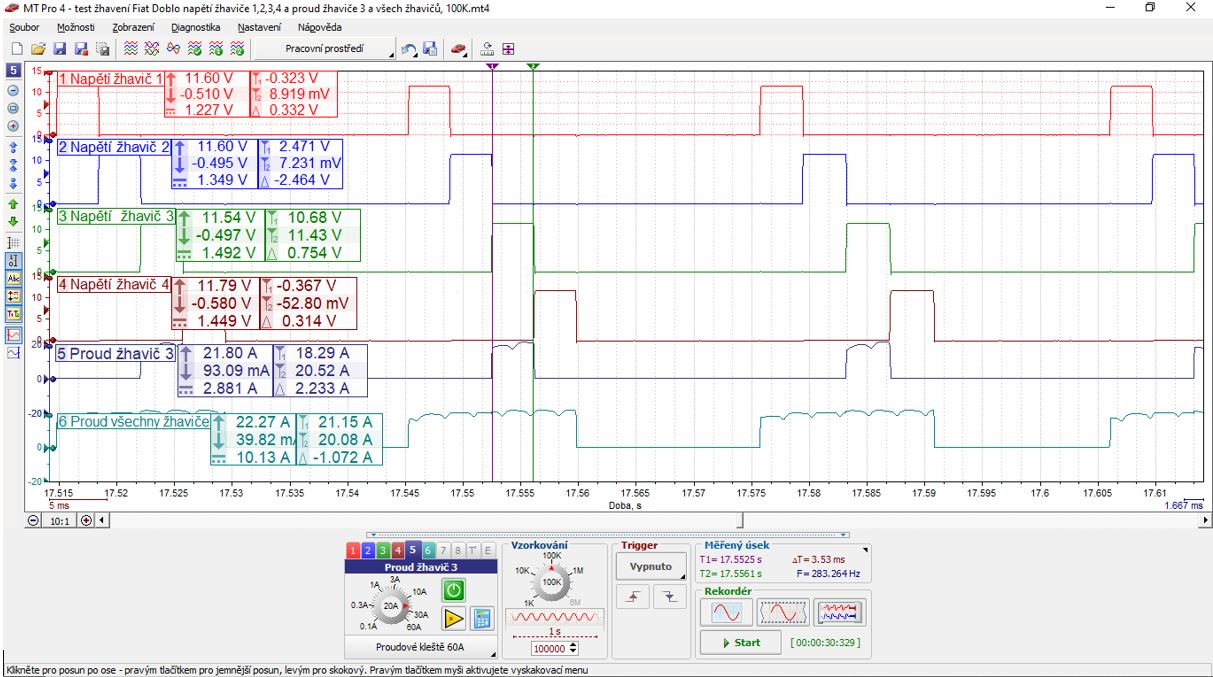The width and height of the screenshot is (1213, 677).
Task: Open a file using the folder icon
Action: pos(38,49)
